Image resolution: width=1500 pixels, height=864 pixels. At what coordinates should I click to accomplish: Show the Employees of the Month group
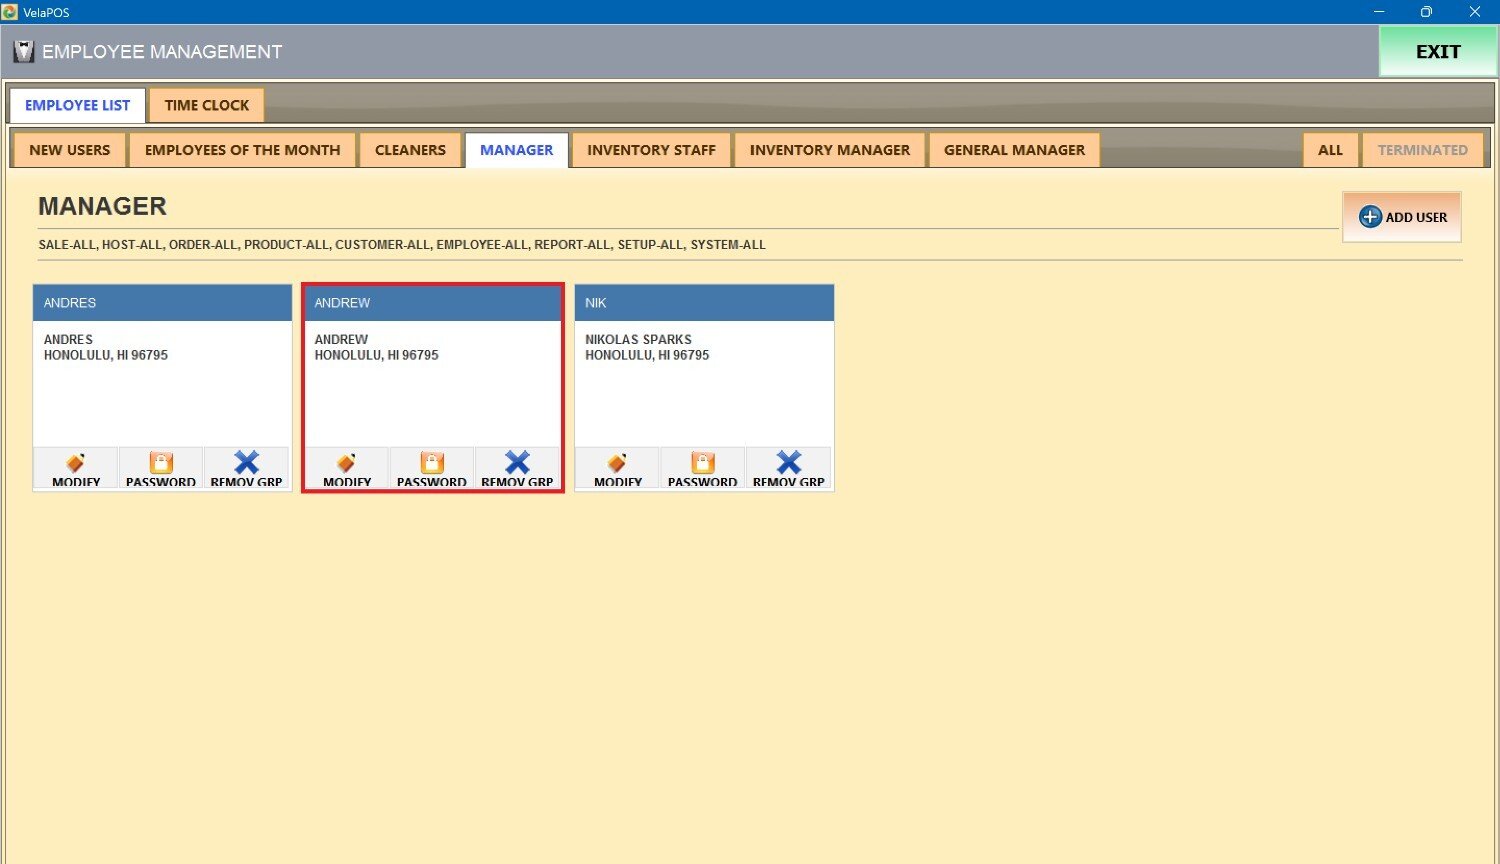click(242, 150)
